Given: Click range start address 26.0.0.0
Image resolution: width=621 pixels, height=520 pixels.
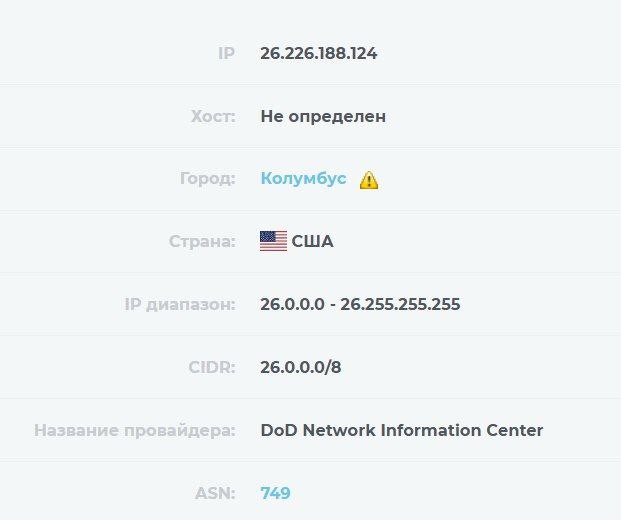Looking at the screenshot, I should click(292, 304).
